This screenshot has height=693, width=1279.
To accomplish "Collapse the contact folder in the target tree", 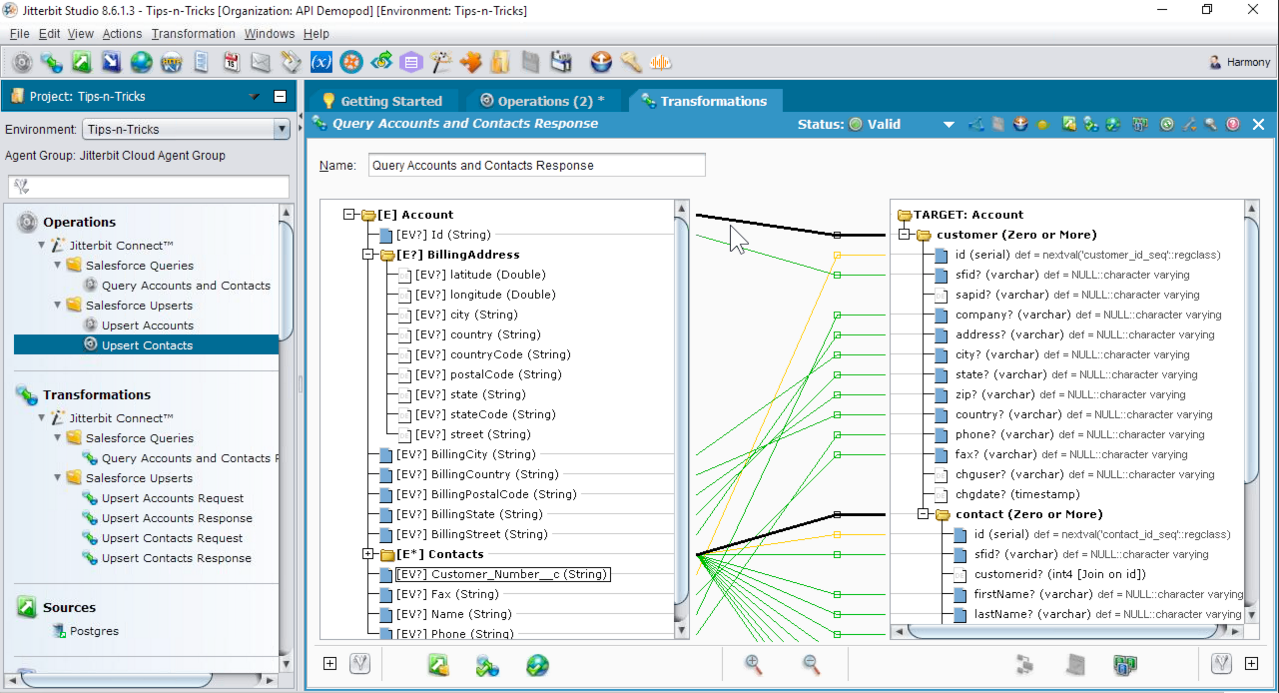I will tap(923, 515).
